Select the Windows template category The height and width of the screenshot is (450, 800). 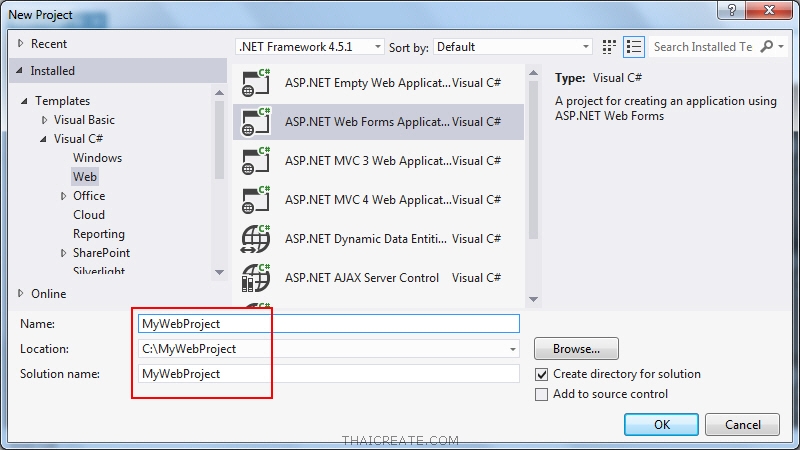click(97, 158)
